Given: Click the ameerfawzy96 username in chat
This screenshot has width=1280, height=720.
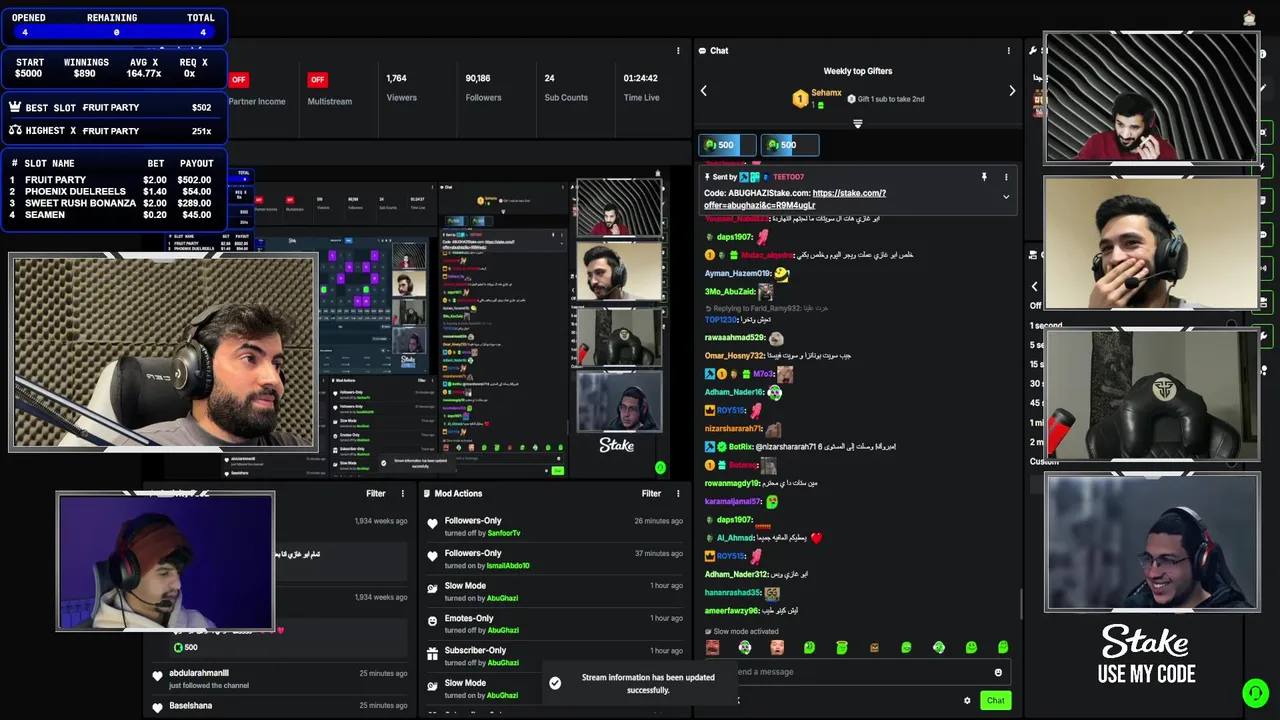Looking at the screenshot, I should (x=732, y=611).
